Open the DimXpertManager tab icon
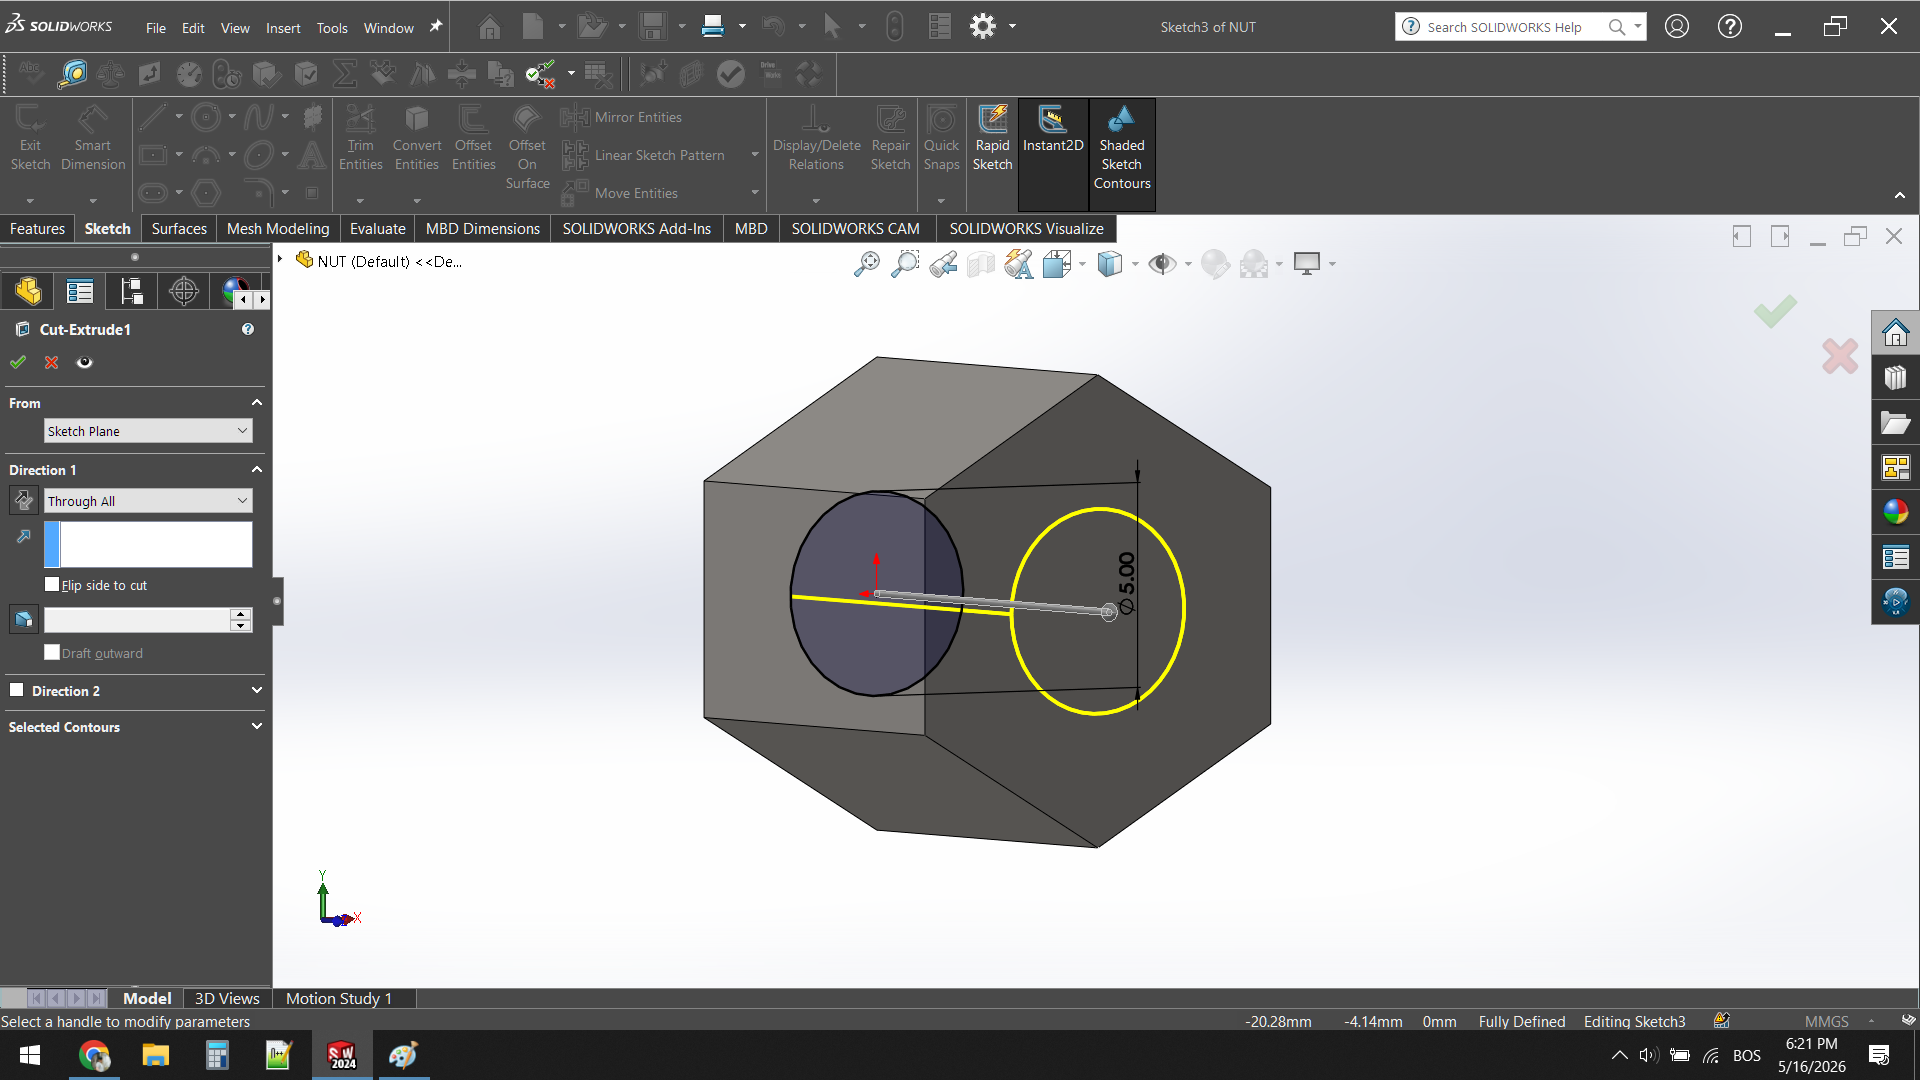Screen dimensions: 1920x1080 [x=184, y=291]
